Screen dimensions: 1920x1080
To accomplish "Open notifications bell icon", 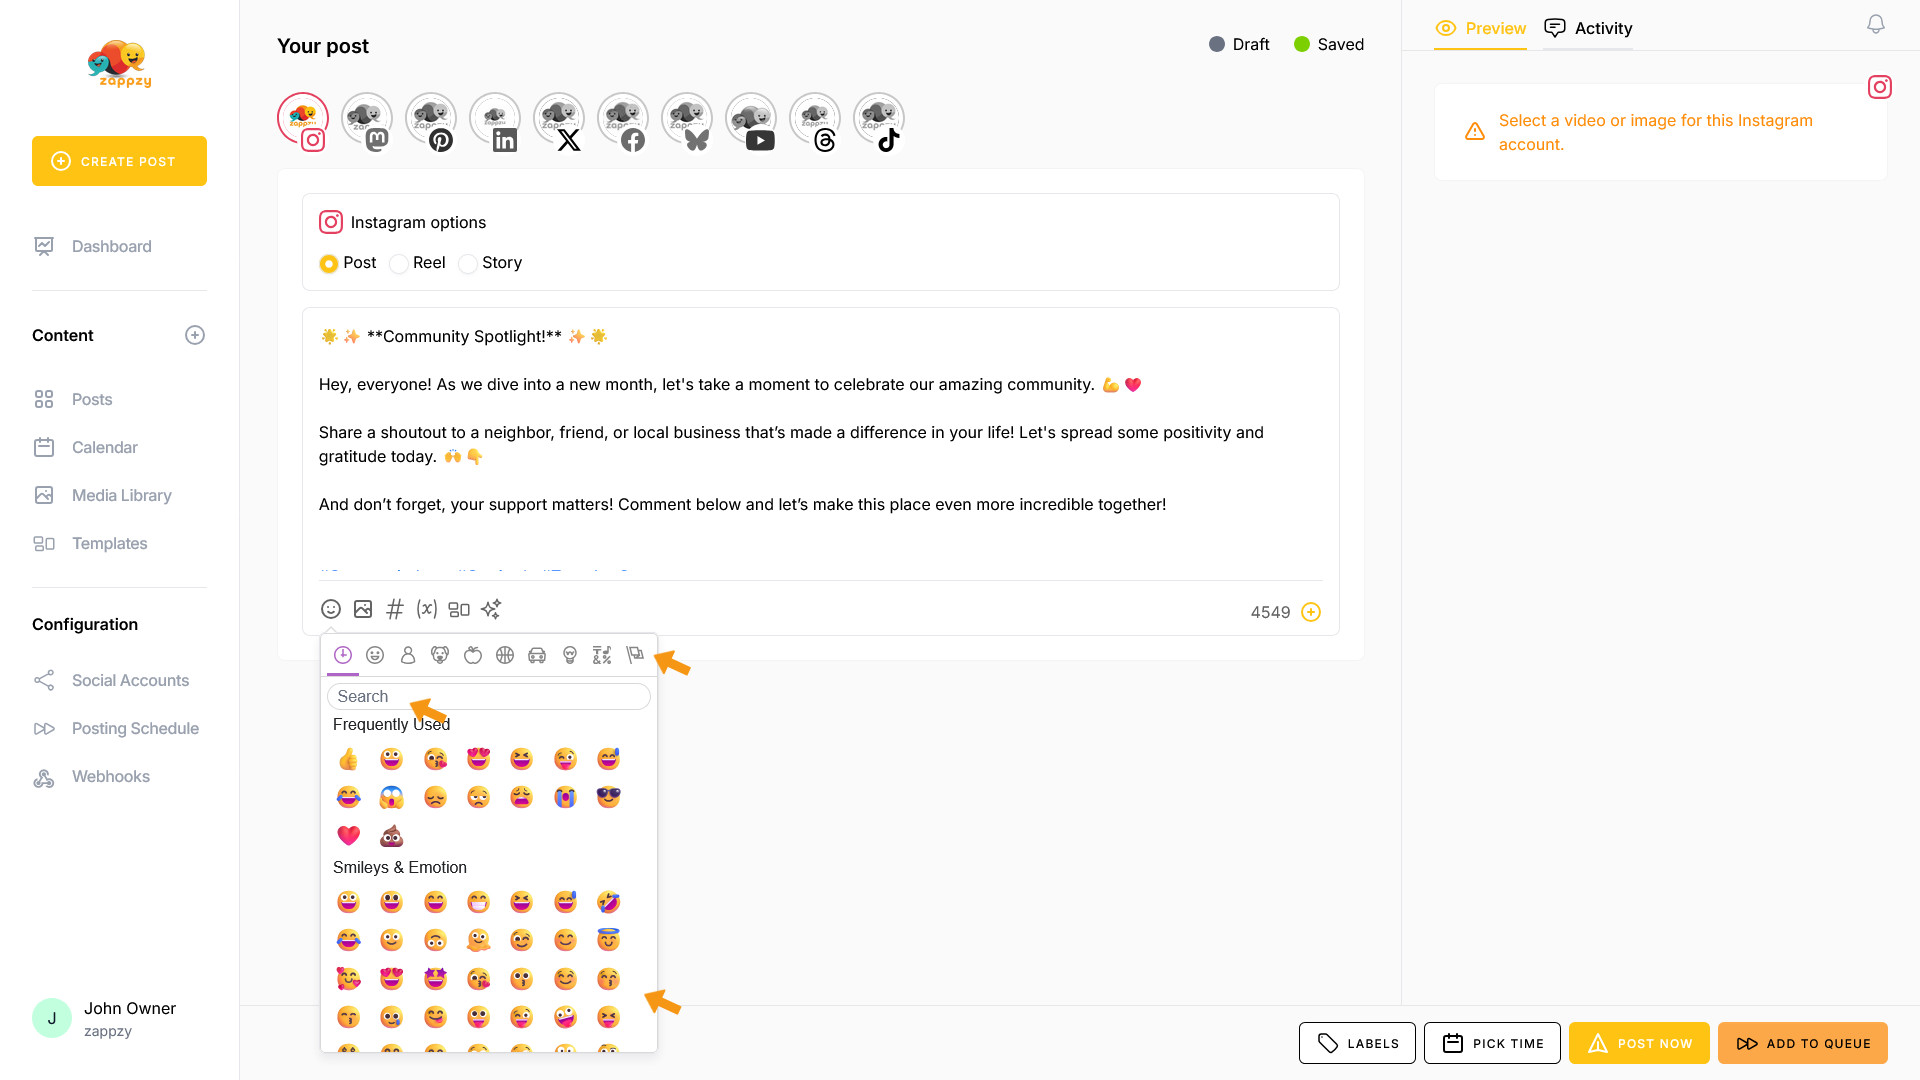I will pyautogui.click(x=1876, y=24).
